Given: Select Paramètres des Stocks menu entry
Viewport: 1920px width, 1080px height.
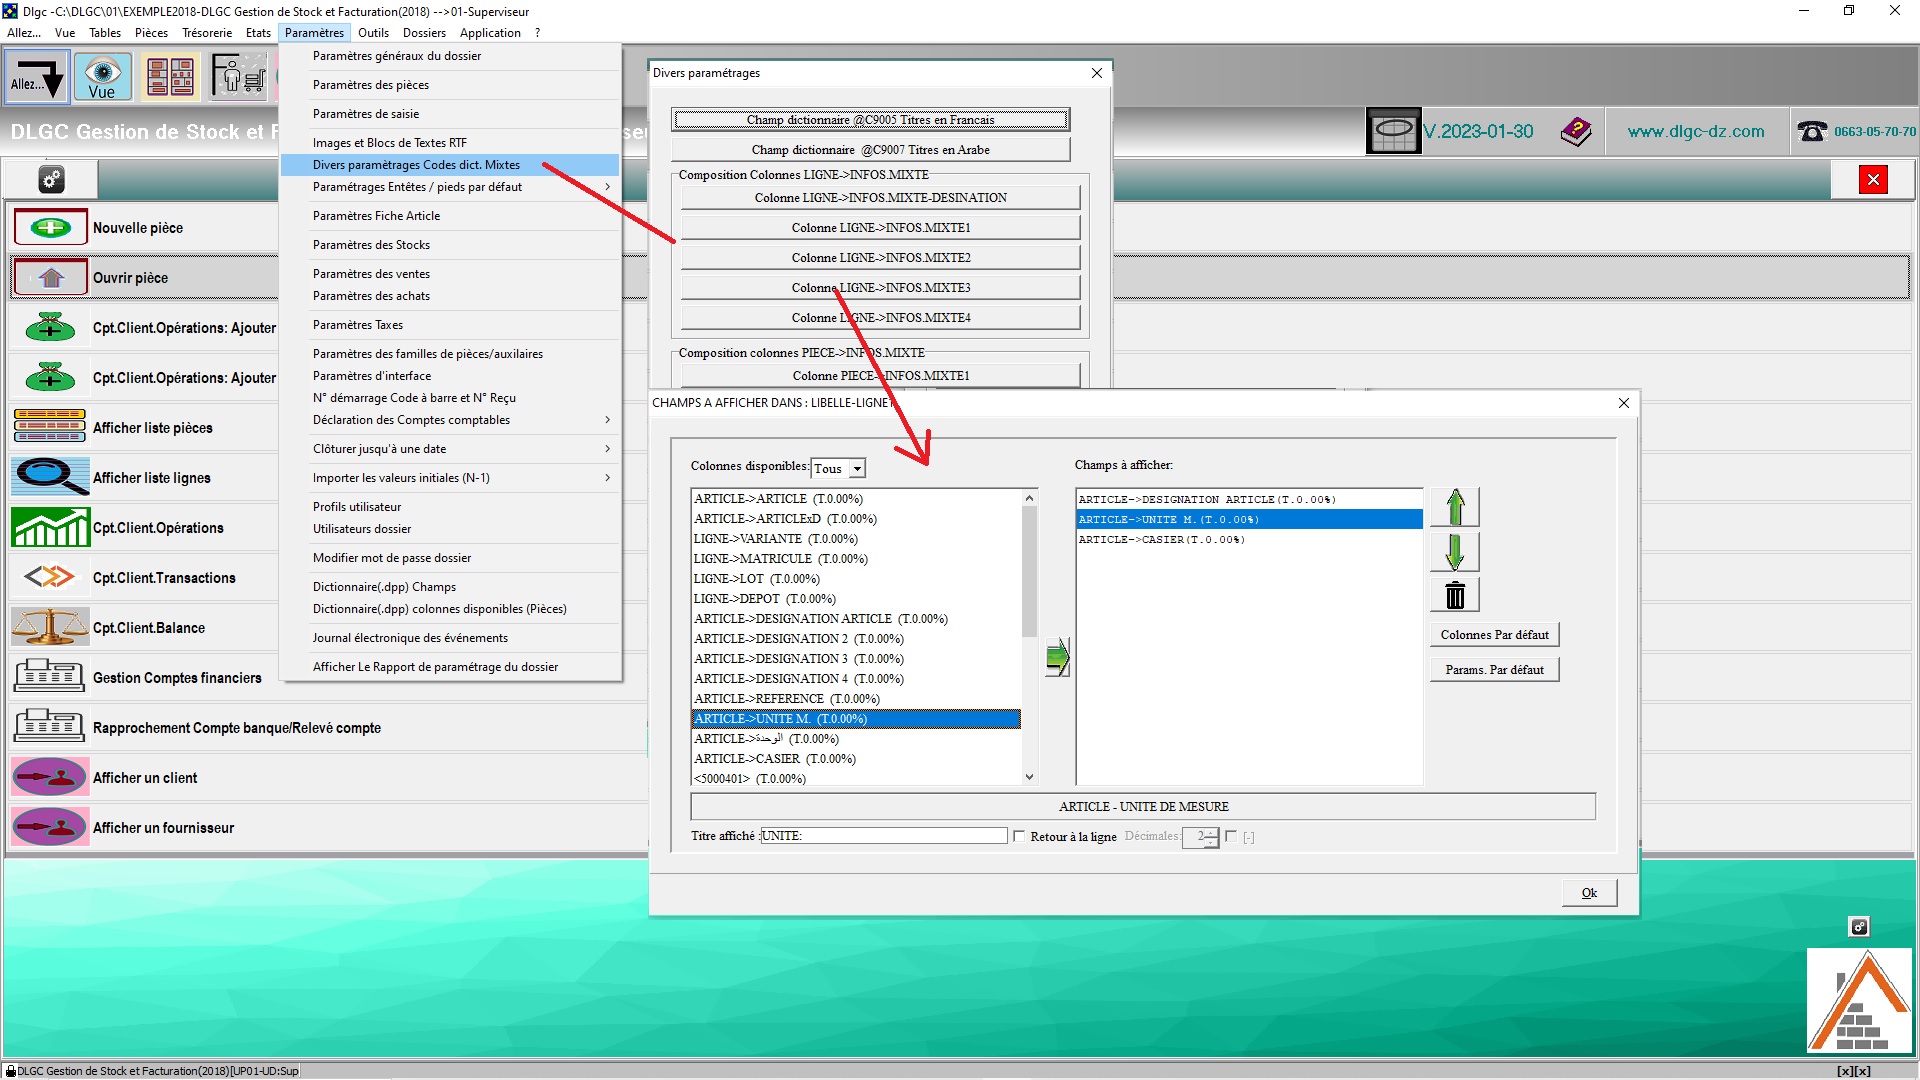Looking at the screenshot, I should click(x=450, y=245).
